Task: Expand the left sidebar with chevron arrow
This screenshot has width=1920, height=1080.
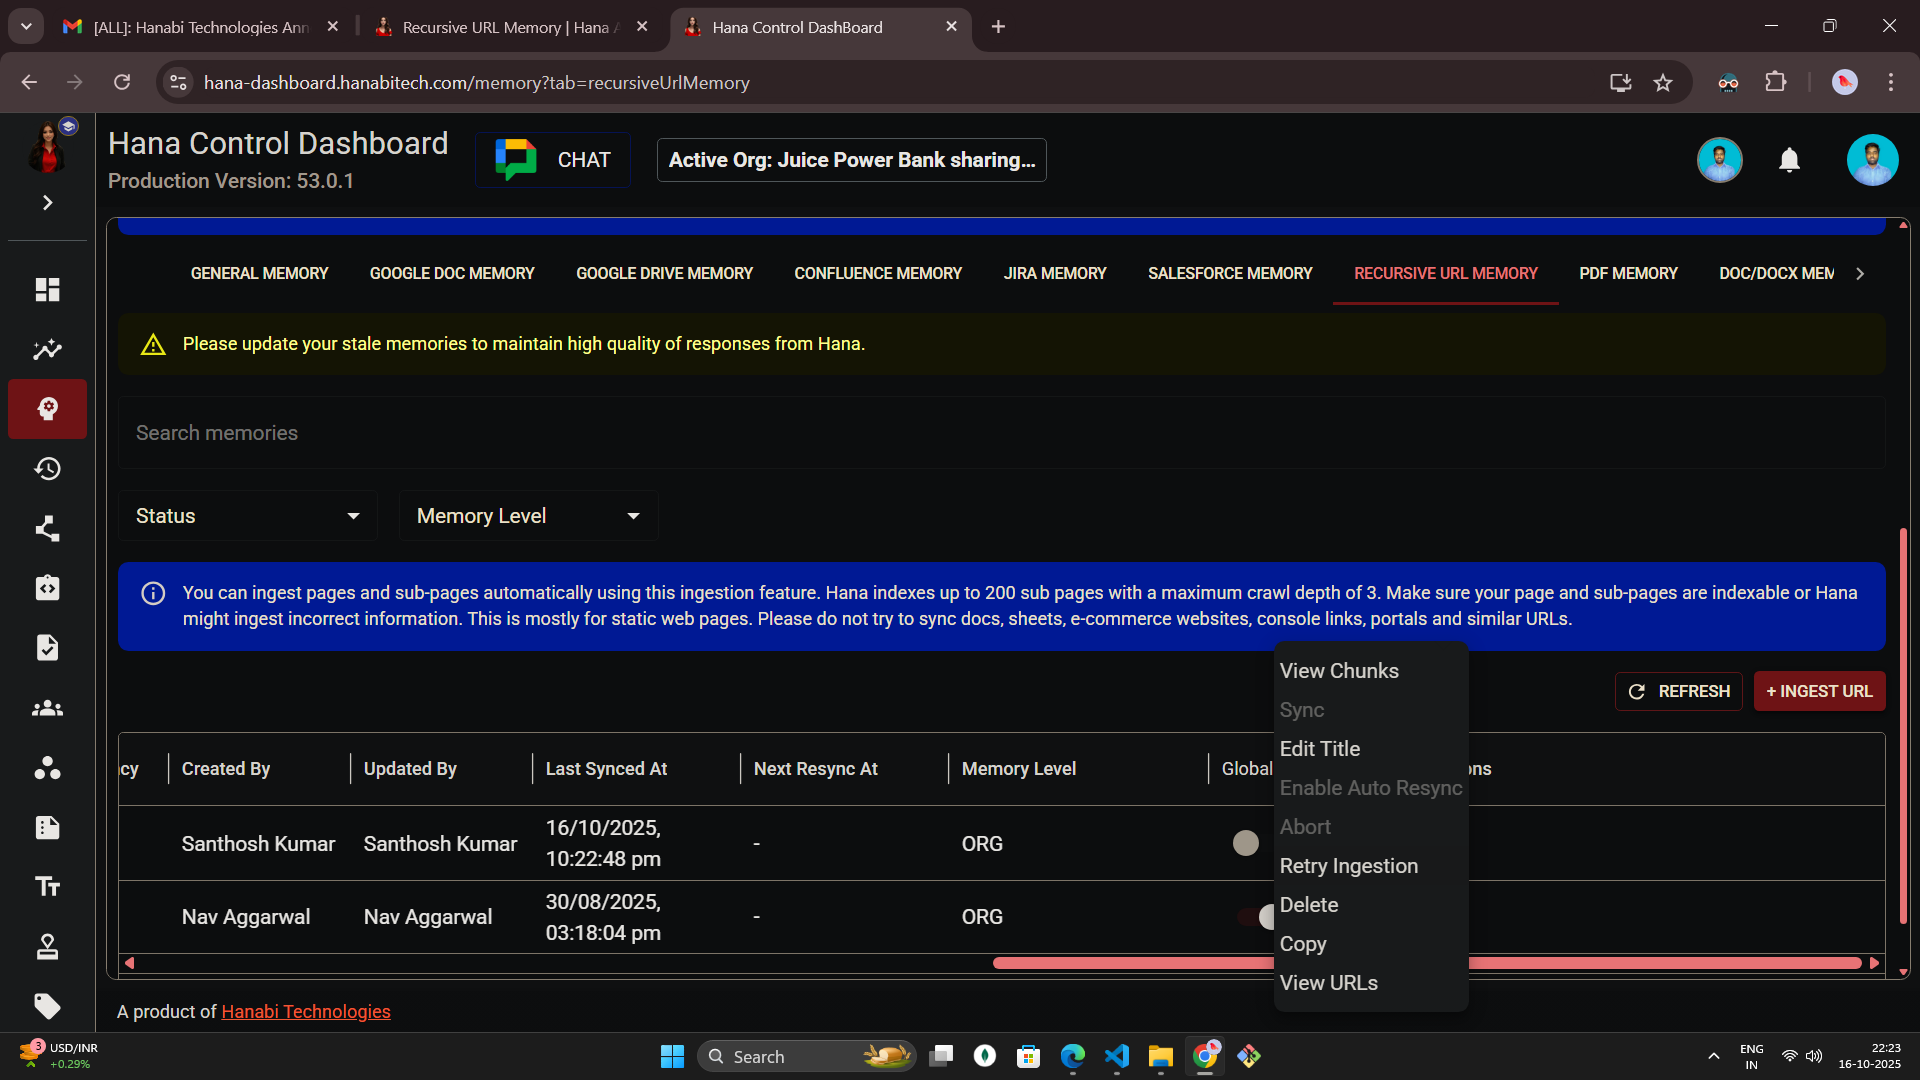Action: click(x=47, y=203)
